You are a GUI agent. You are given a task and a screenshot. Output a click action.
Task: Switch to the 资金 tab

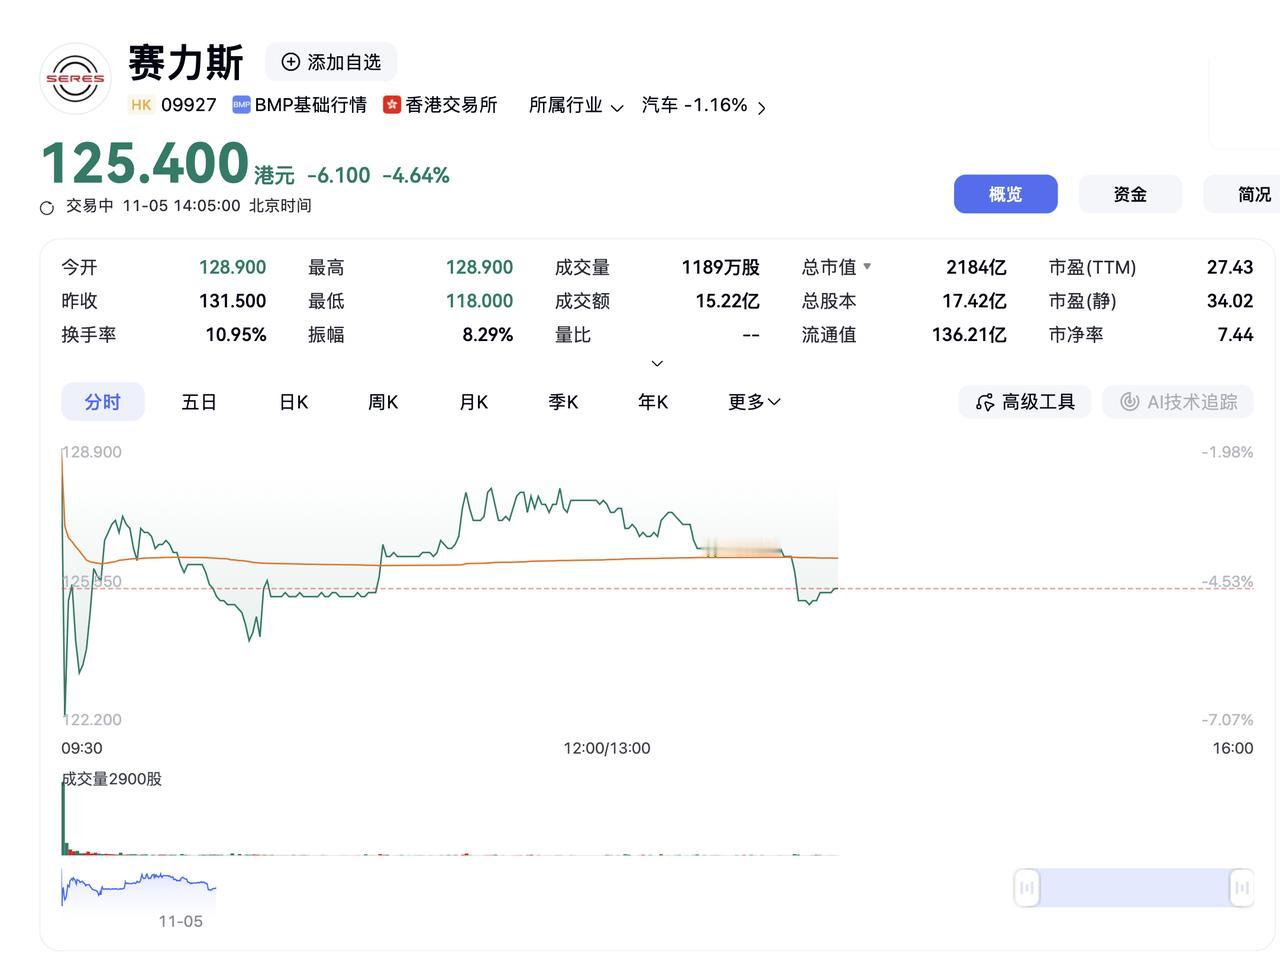(1130, 194)
